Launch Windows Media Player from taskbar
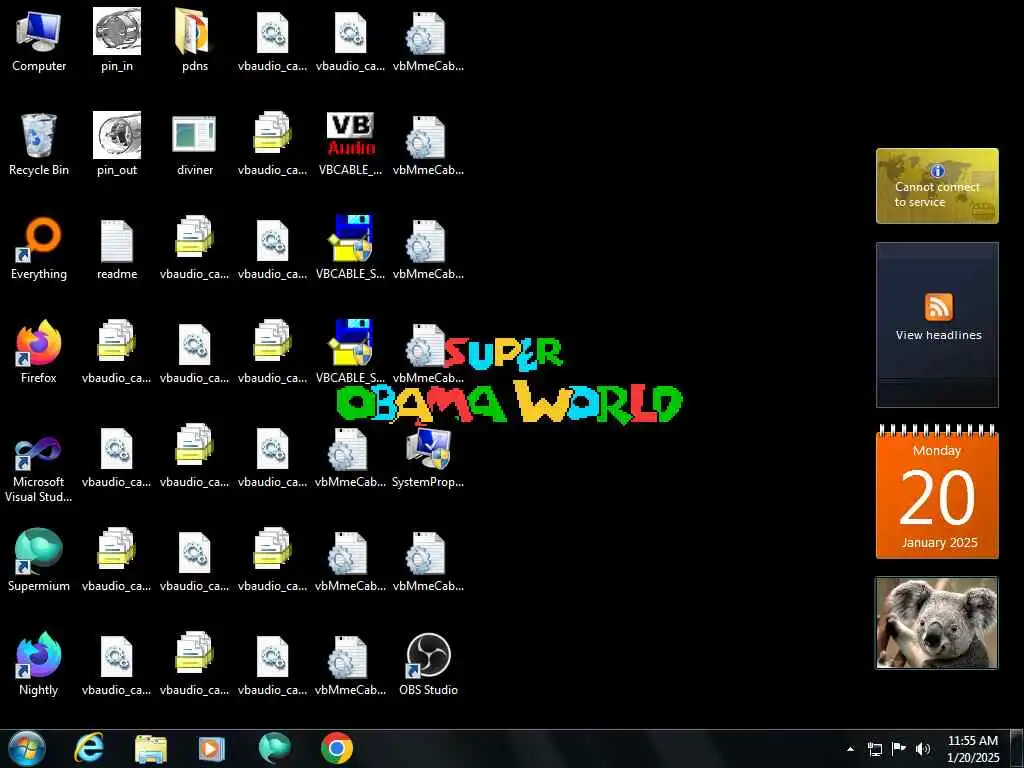1024x768 pixels. [x=212, y=748]
